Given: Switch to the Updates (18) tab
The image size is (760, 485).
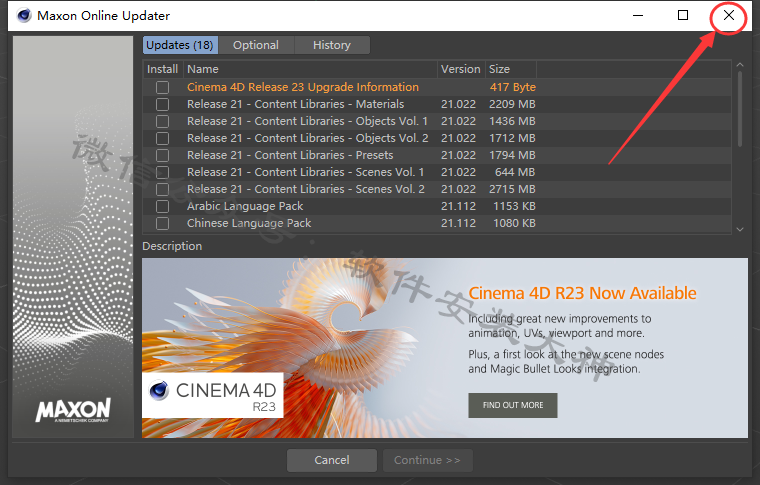Looking at the screenshot, I should tap(180, 45).
